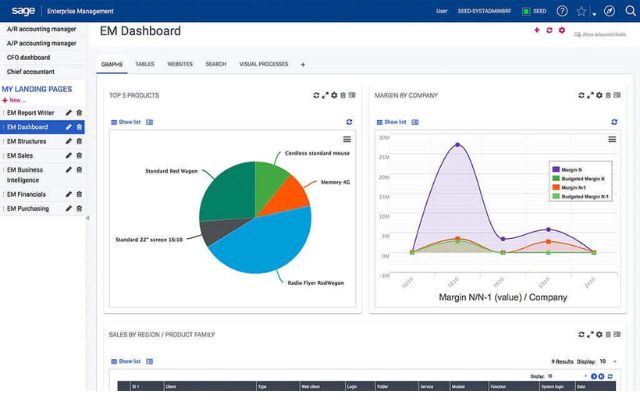This screenshot has width=640, height=400.
Task: Click Show list in Margin by Company
Action: 391,122
